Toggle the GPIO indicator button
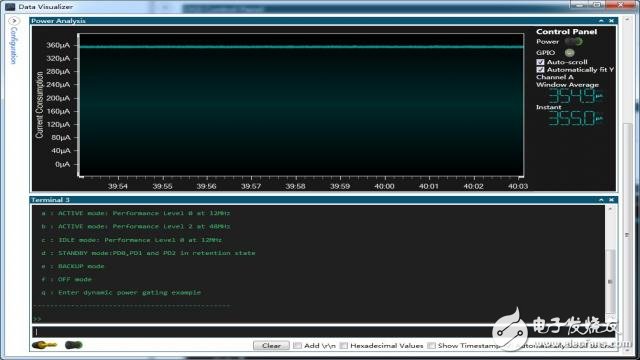 (569, 53)
